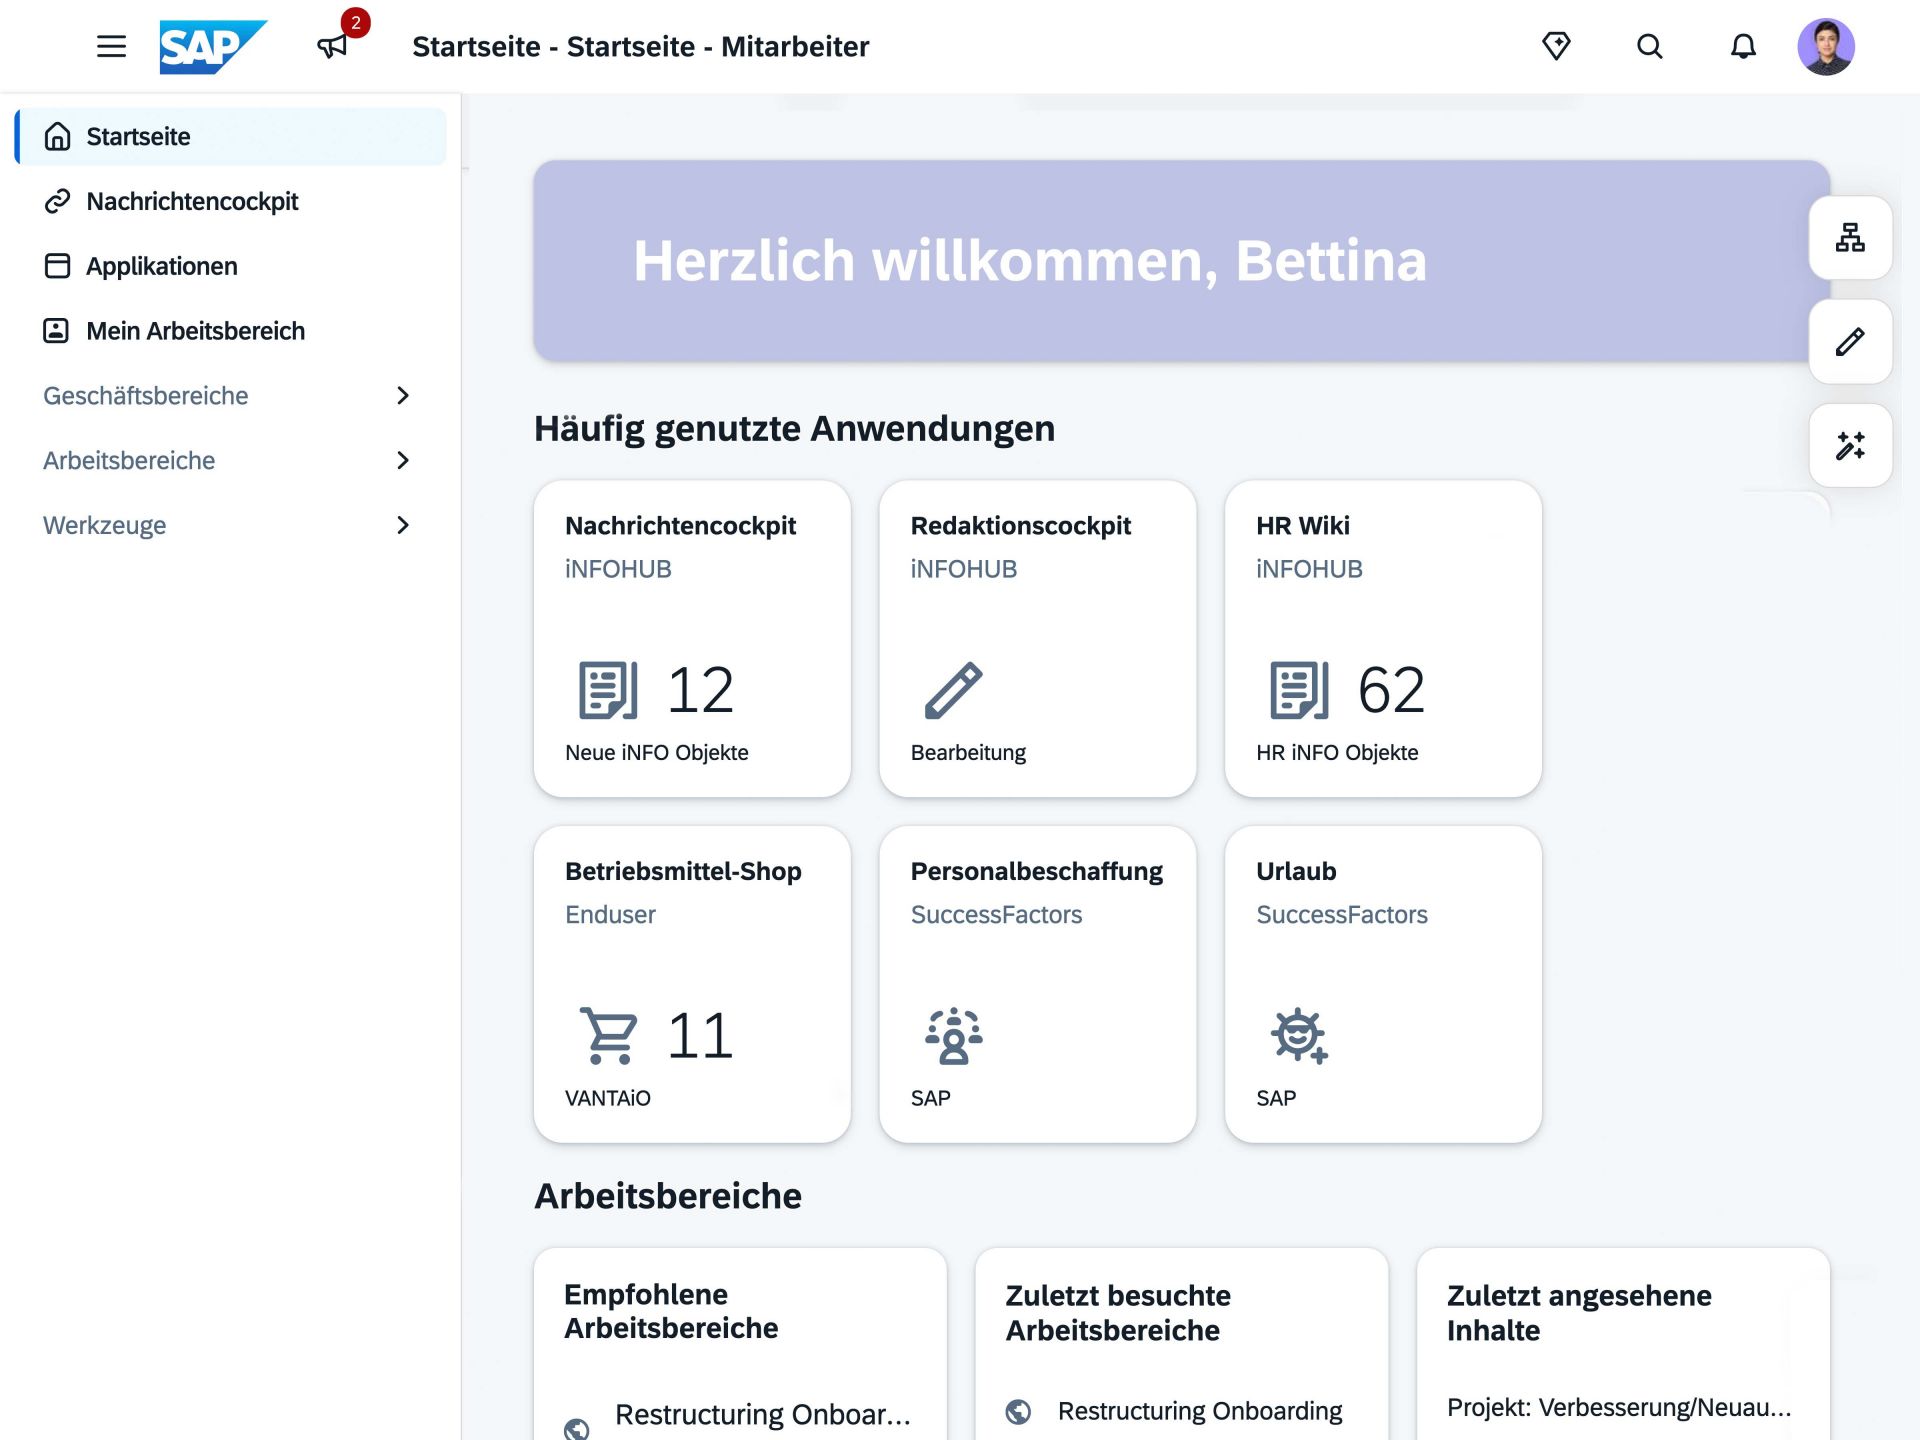Open the hamburger navigation menu
The height and width of the screenshot is (1440, 1920).
point(111,46)
